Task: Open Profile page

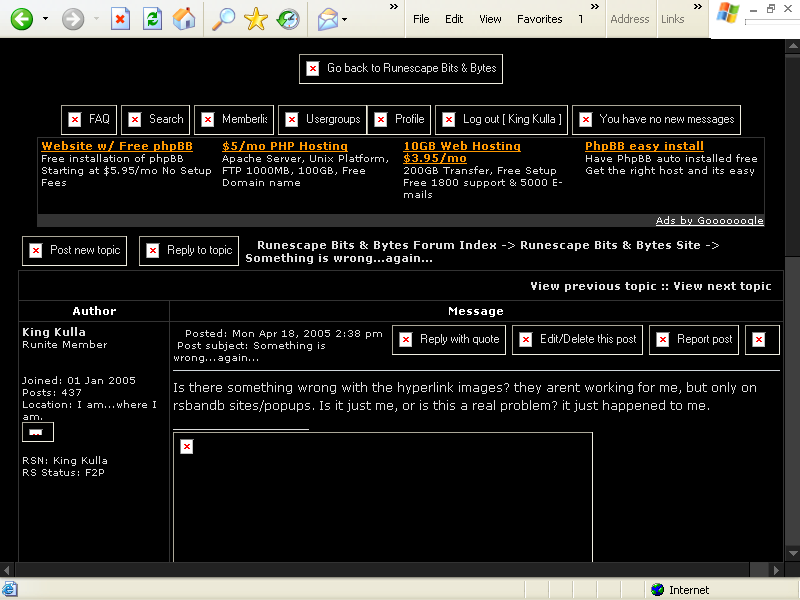Action: tap(399, 119)
